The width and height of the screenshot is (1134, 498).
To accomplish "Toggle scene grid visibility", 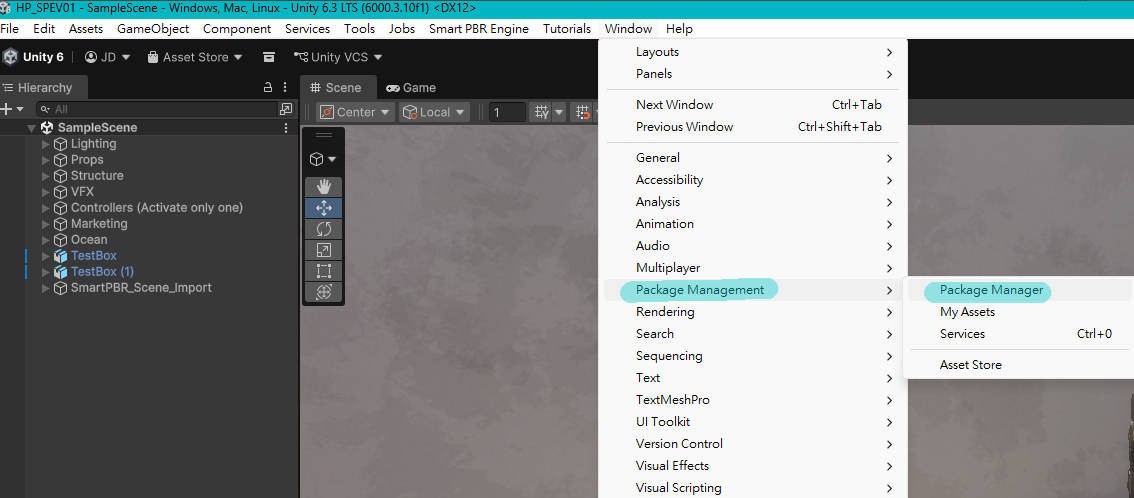I will click(540, 112).
